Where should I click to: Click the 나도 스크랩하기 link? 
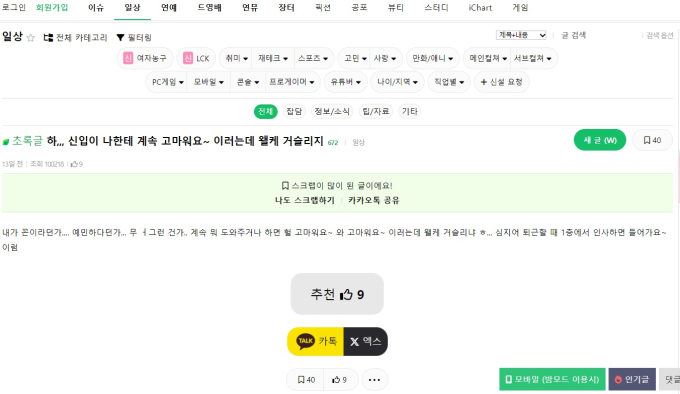pos(304,200)
